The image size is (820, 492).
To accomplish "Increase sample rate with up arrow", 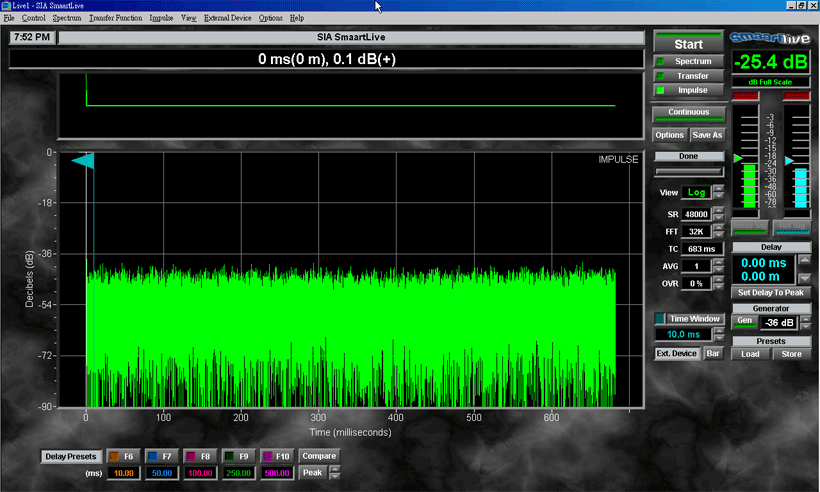I will pos(719,210).
